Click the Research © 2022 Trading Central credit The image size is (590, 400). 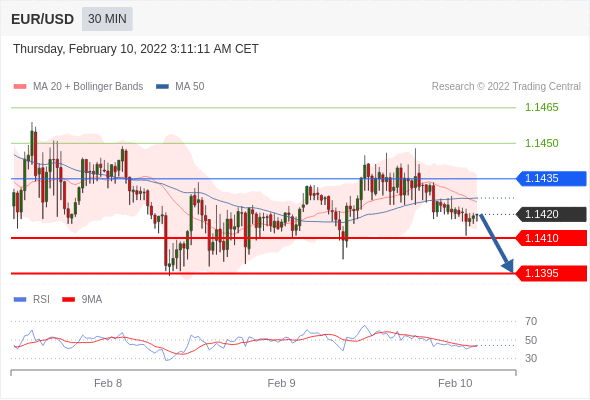coord(506,87)
